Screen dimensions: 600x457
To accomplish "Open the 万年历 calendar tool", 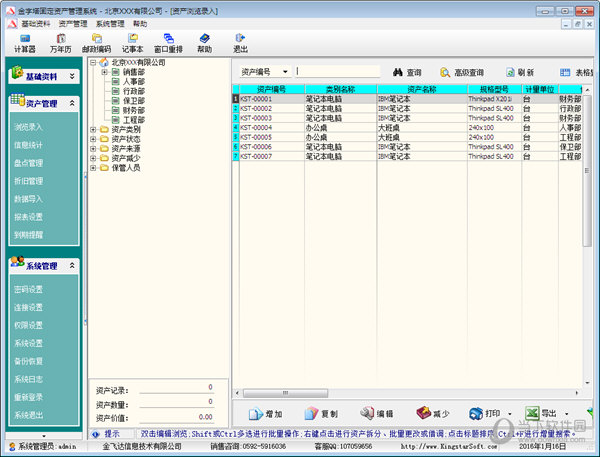I will click(x=60, y=43).
